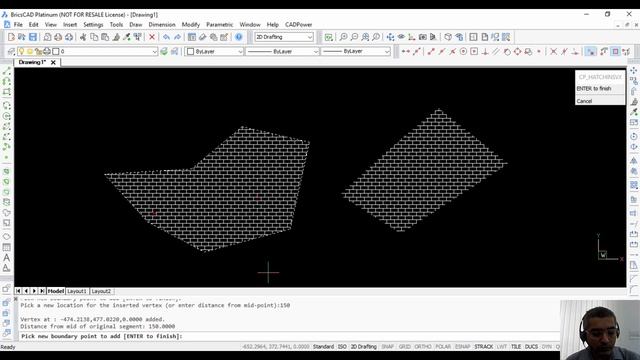Toggle SNAP in the status bar

(x=387, y=347)
